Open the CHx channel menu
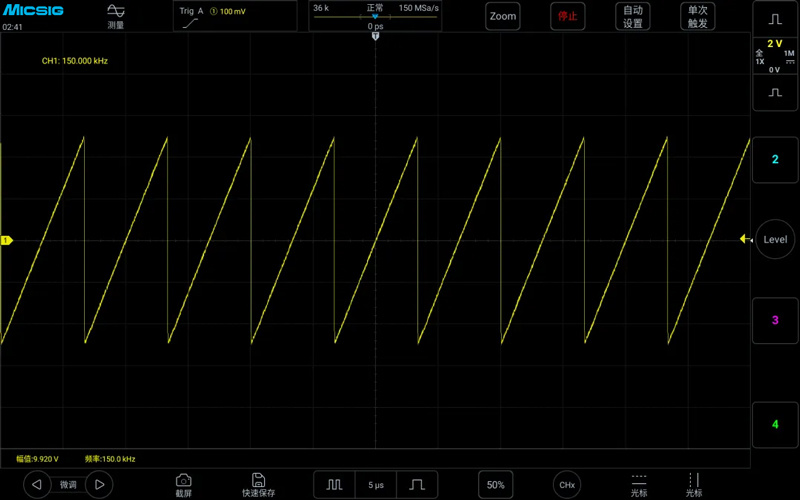 tap(567, 485)
